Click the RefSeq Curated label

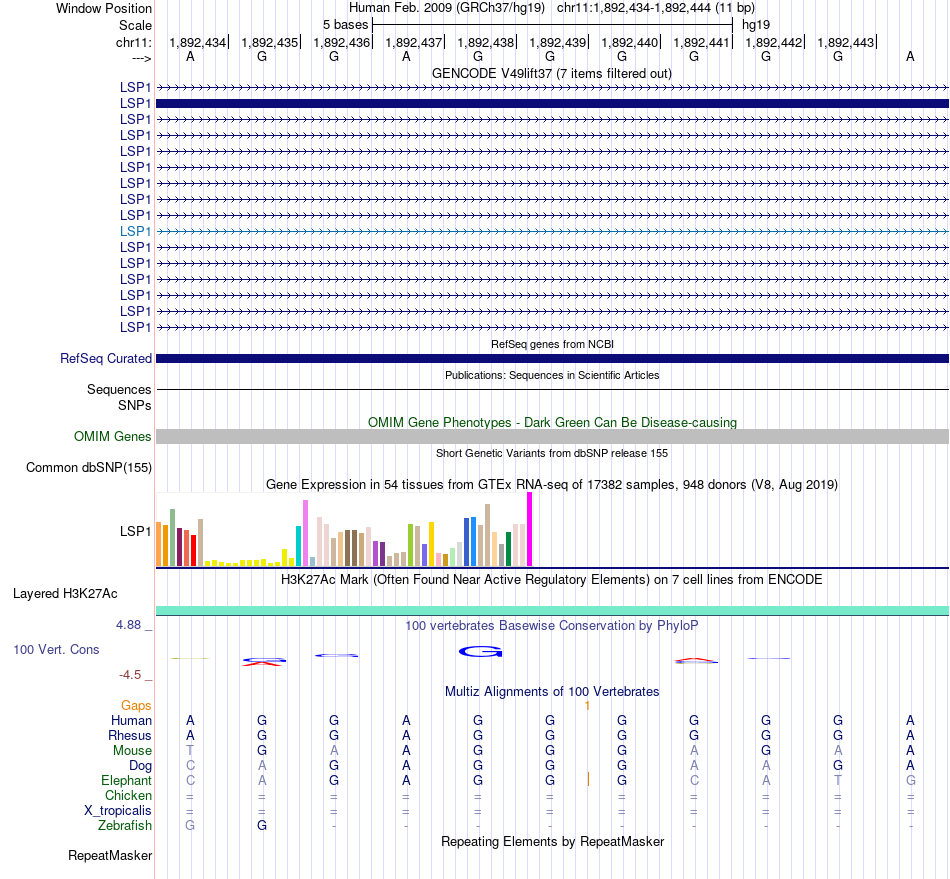105,359
